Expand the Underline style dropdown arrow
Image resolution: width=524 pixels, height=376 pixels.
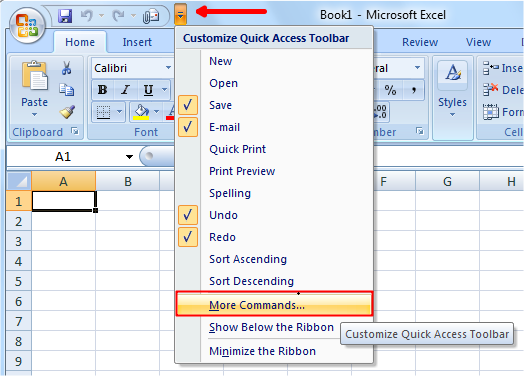(x=164, y=90)
